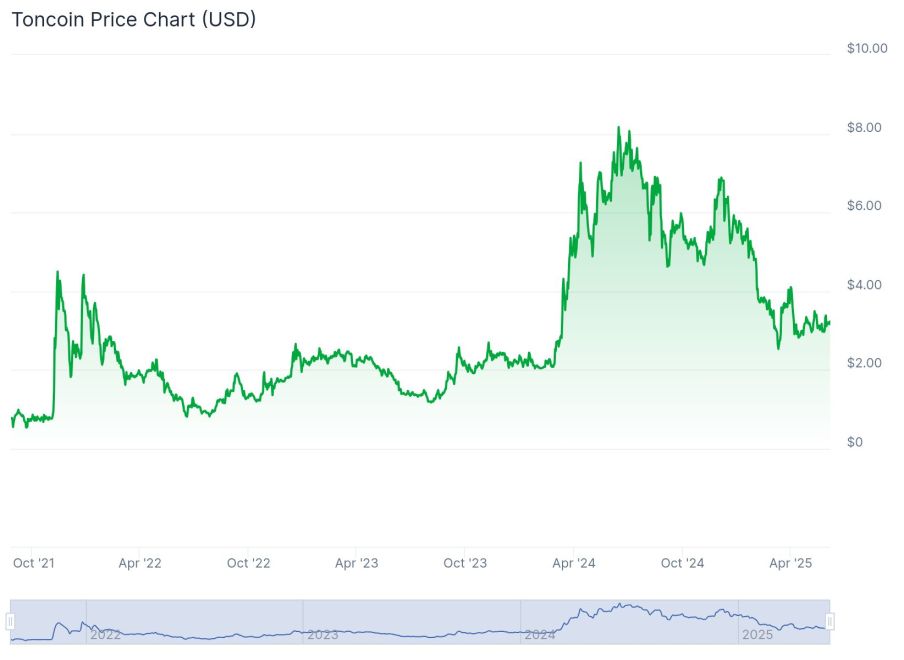This screenshot has height=660, width=904.
Task: Click the Oct '23 x-axis label
Action: (465, 563)
